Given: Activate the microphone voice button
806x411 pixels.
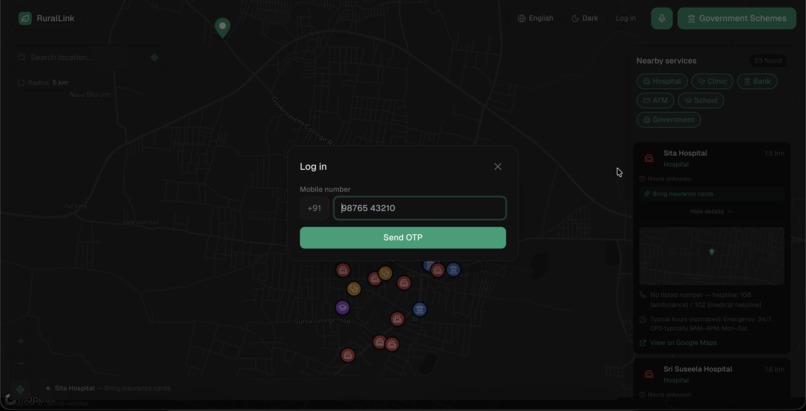Looking at the screenshot, I should (x=662, y=18).
